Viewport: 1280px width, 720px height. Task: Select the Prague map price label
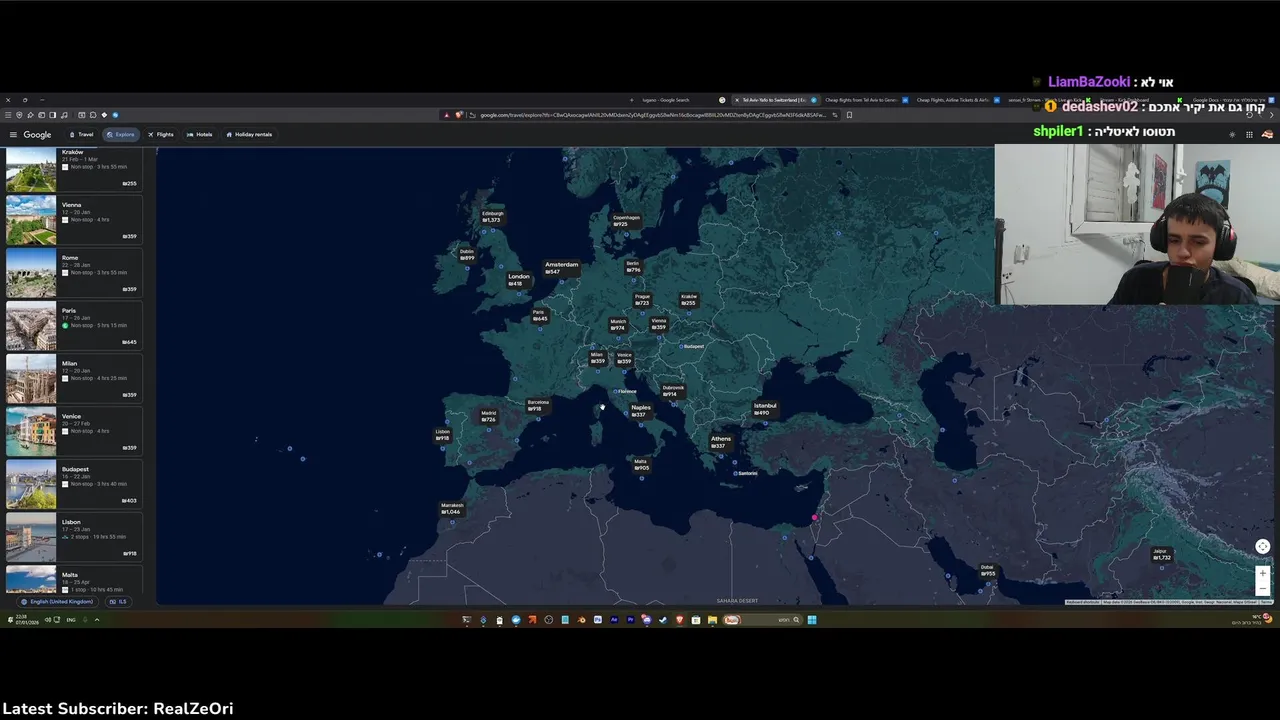coord(642,299)
